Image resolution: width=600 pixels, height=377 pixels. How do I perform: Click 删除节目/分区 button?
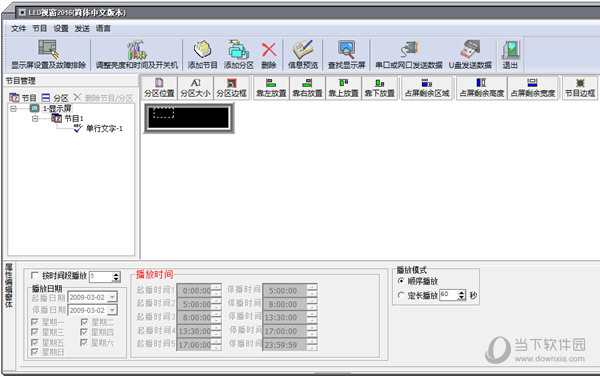tap(103, 98)
